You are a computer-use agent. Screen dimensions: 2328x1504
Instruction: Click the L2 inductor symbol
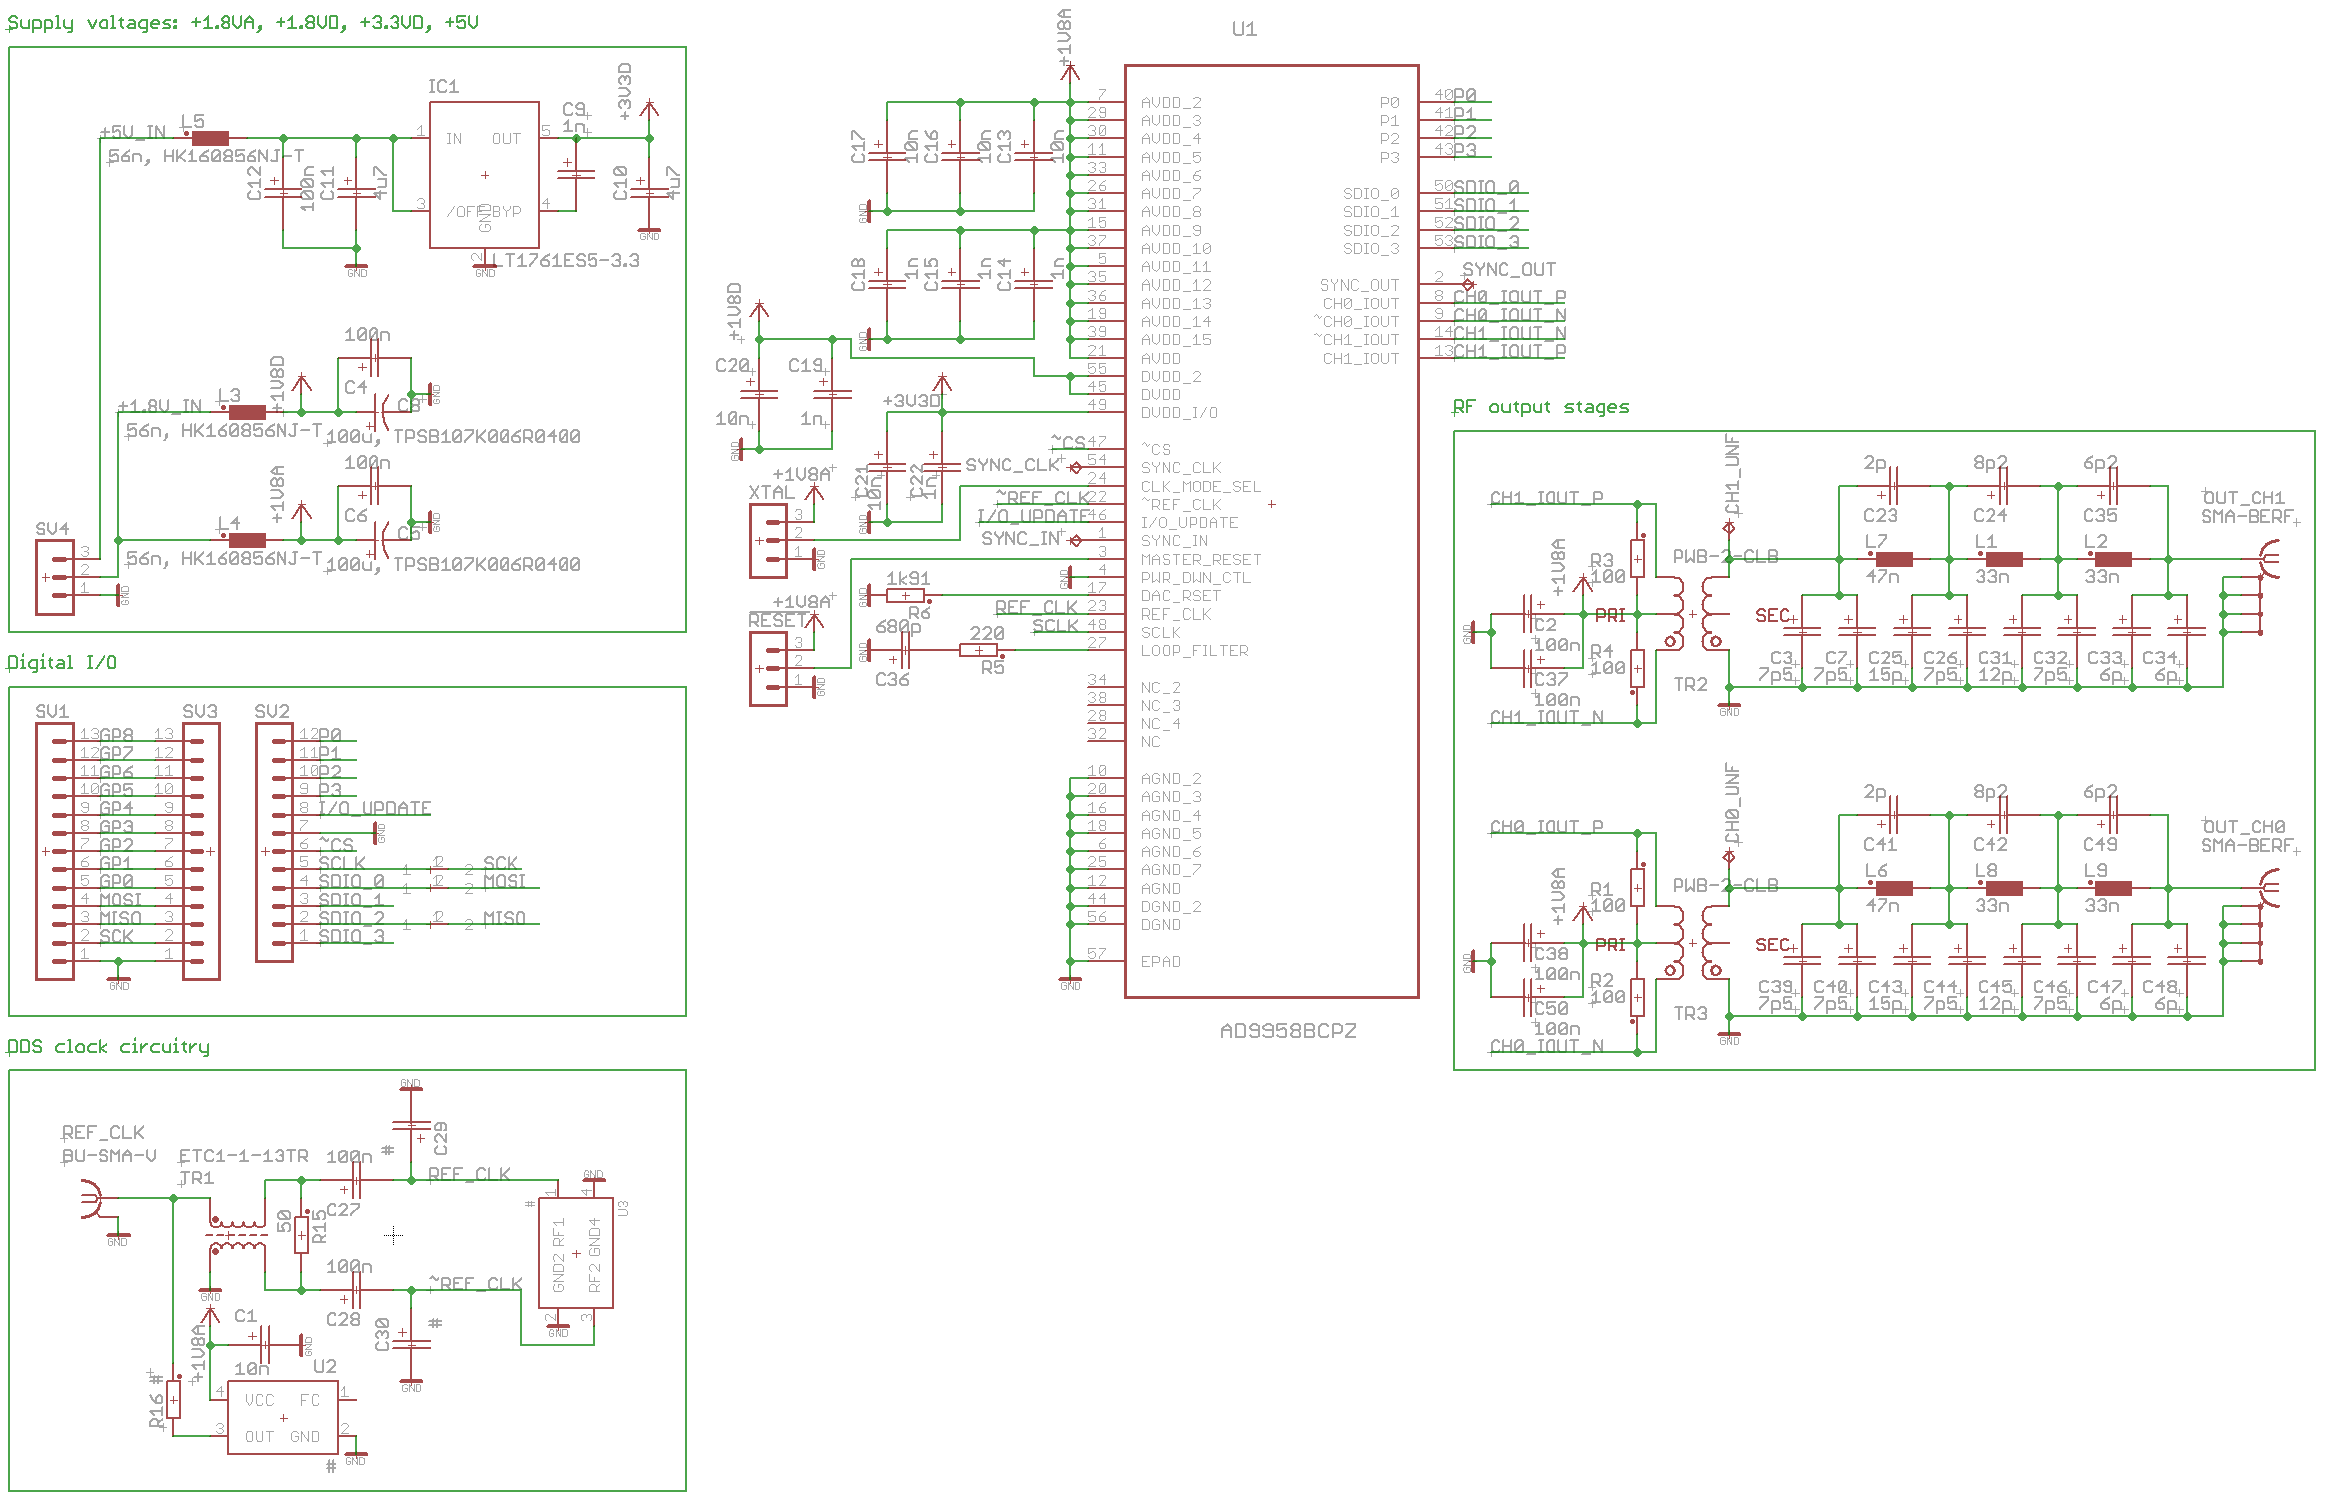point(2112,559)
